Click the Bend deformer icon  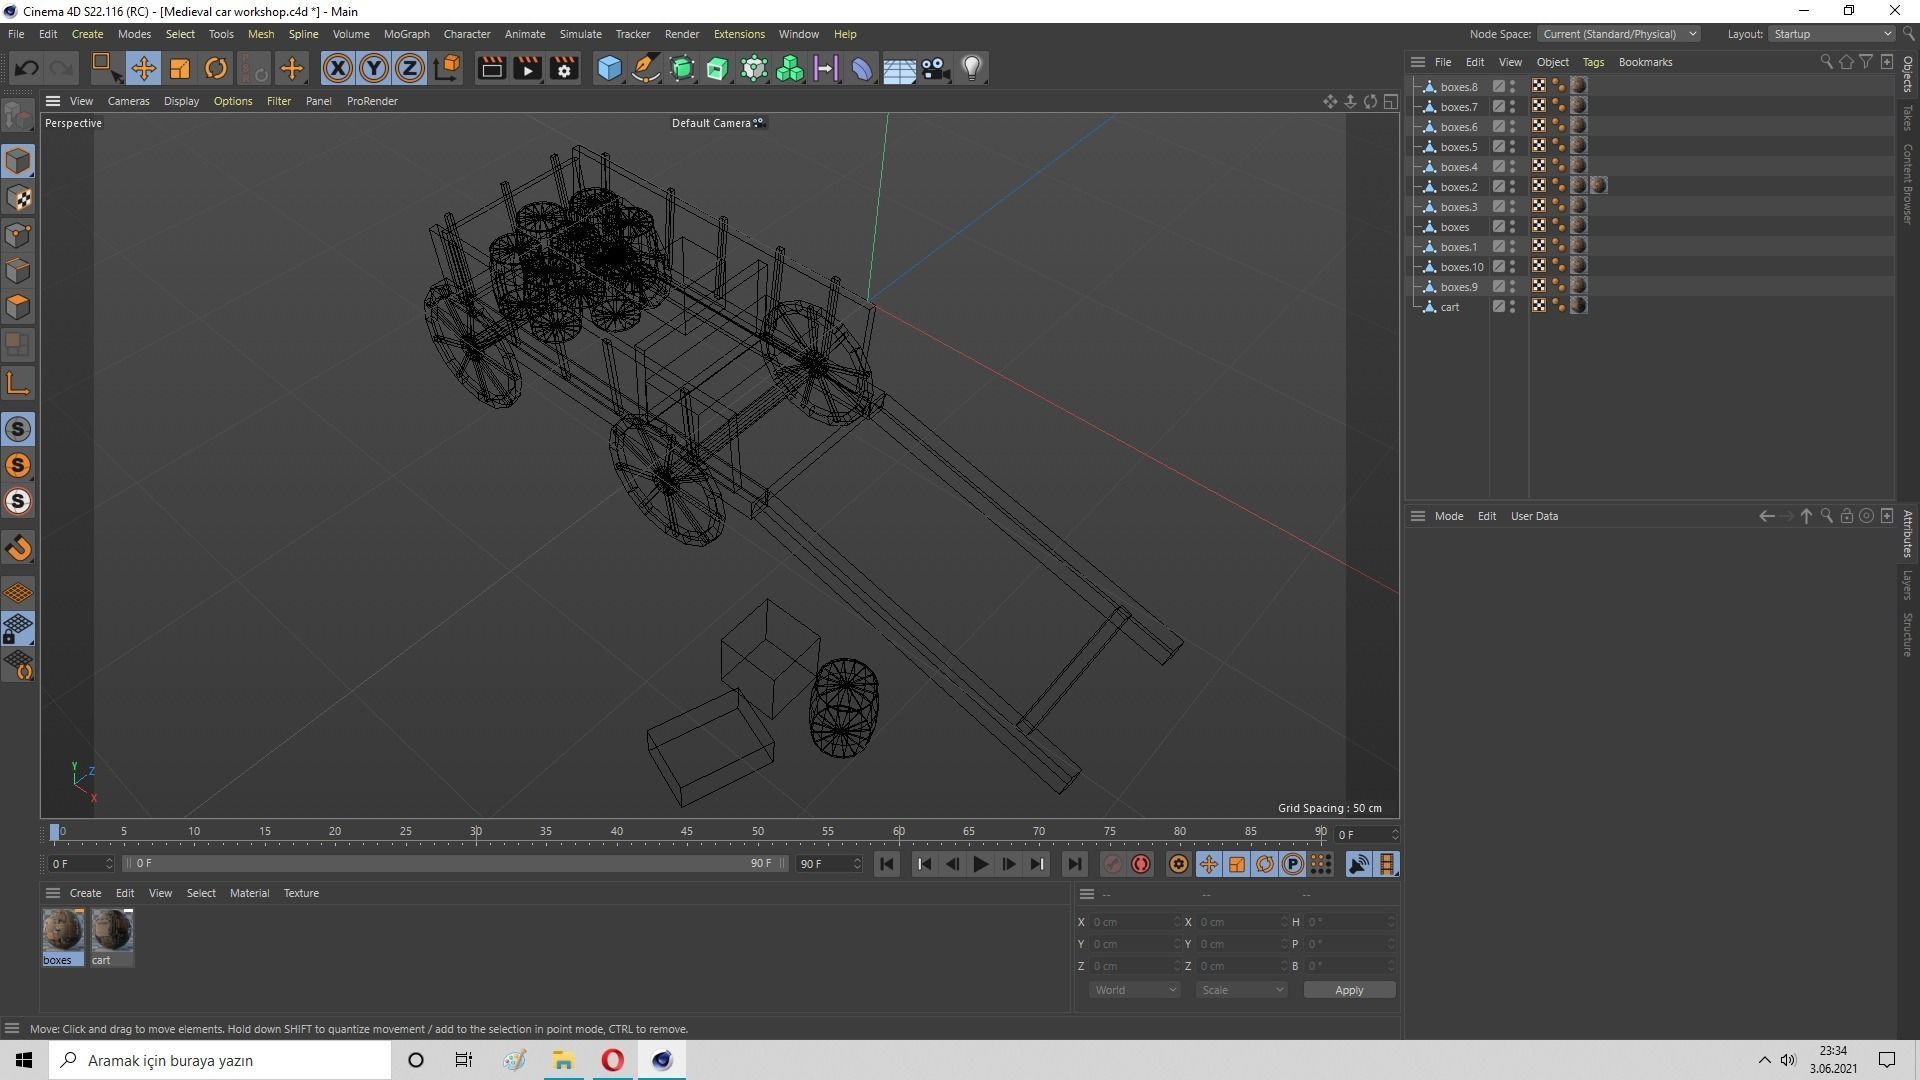tap(862, 68)
